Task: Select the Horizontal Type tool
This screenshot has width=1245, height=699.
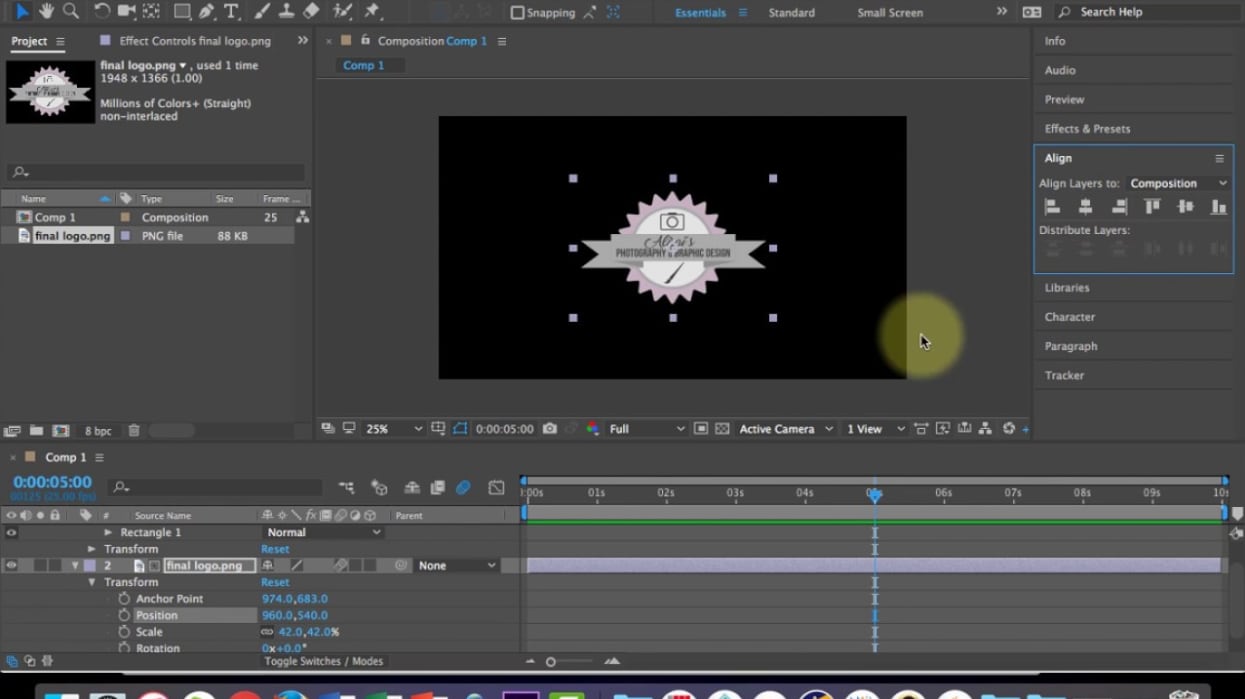Action: tap(231, 12)
